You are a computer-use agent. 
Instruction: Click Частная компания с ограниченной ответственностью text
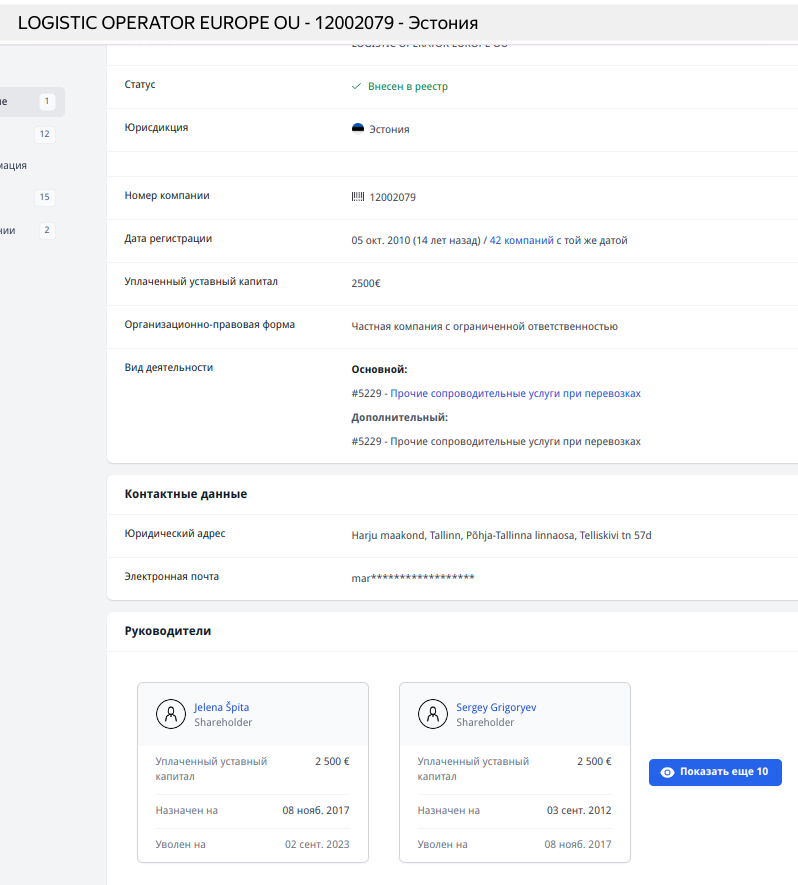[x=484, y=326]
